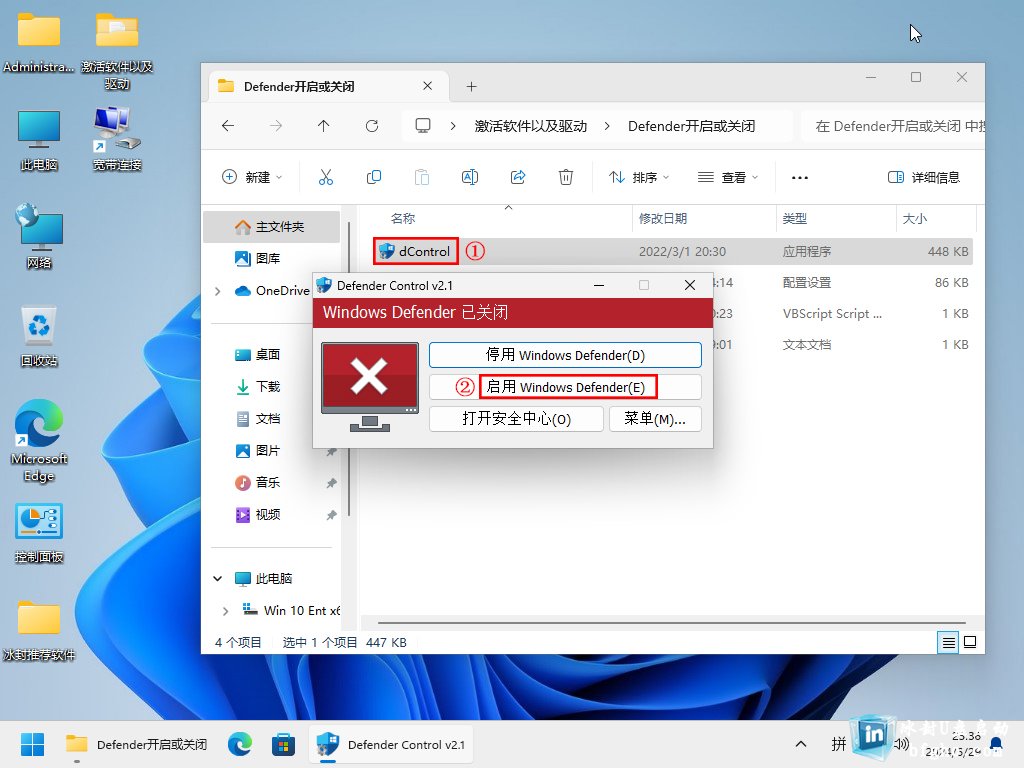Open the 此电脑 desktop icon

point(39,140)
